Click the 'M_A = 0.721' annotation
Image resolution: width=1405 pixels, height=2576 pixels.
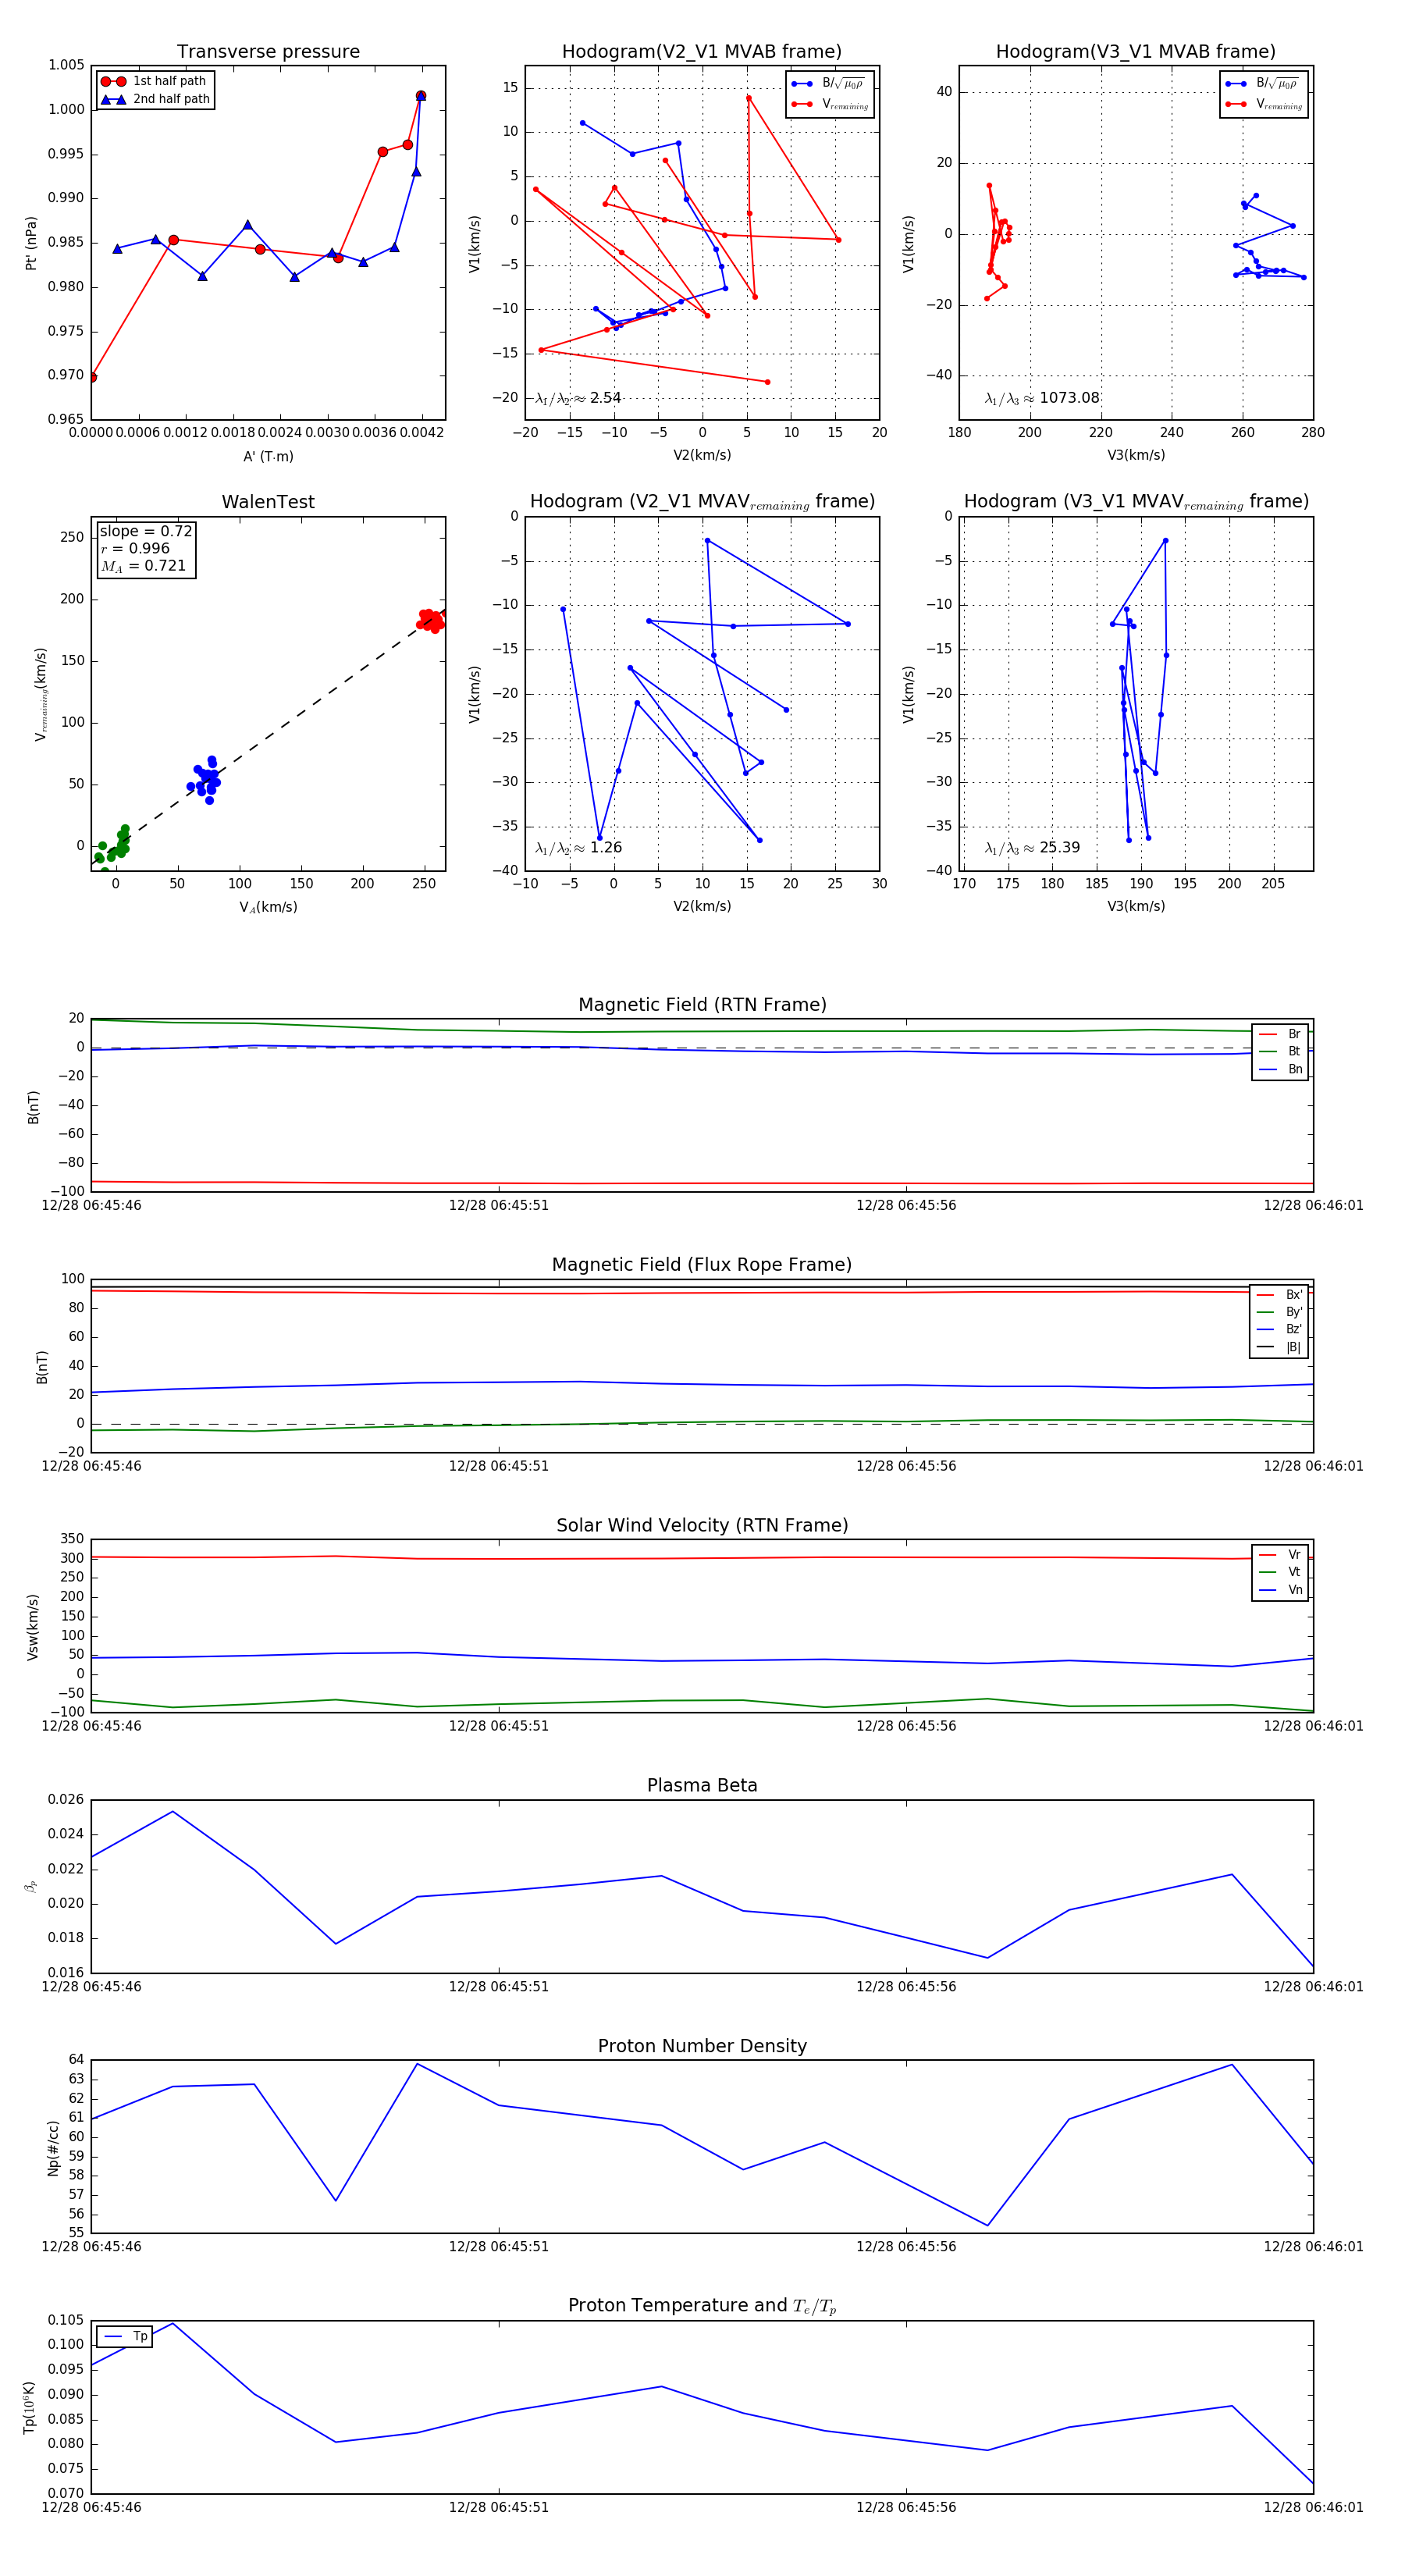143,566
